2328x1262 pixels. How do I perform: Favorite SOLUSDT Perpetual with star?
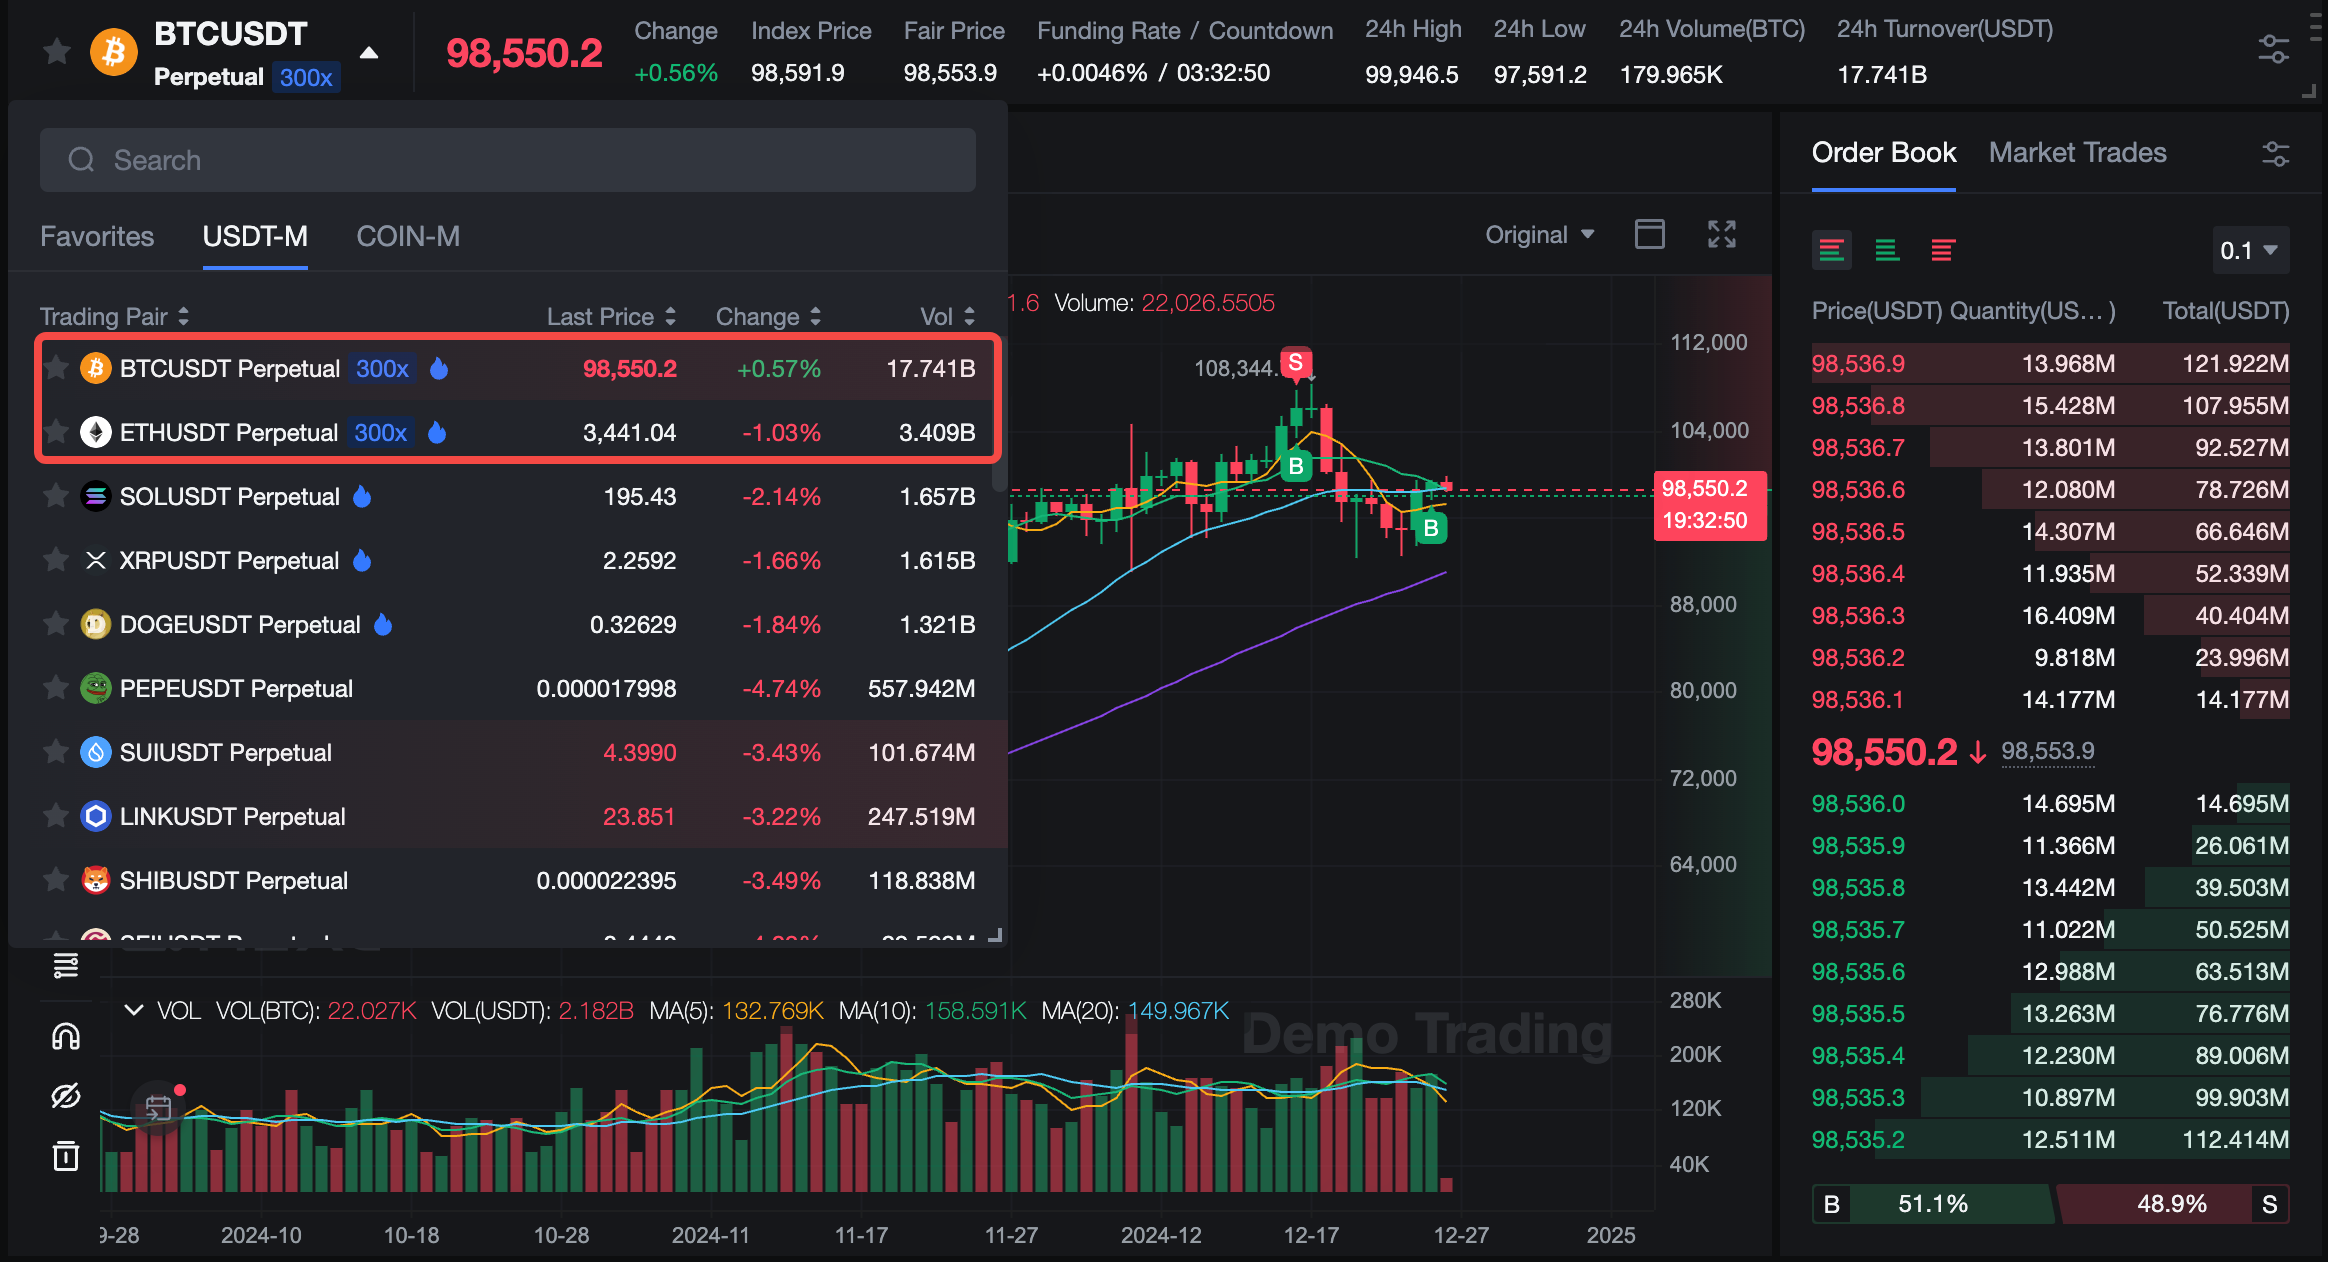[56, 496]
